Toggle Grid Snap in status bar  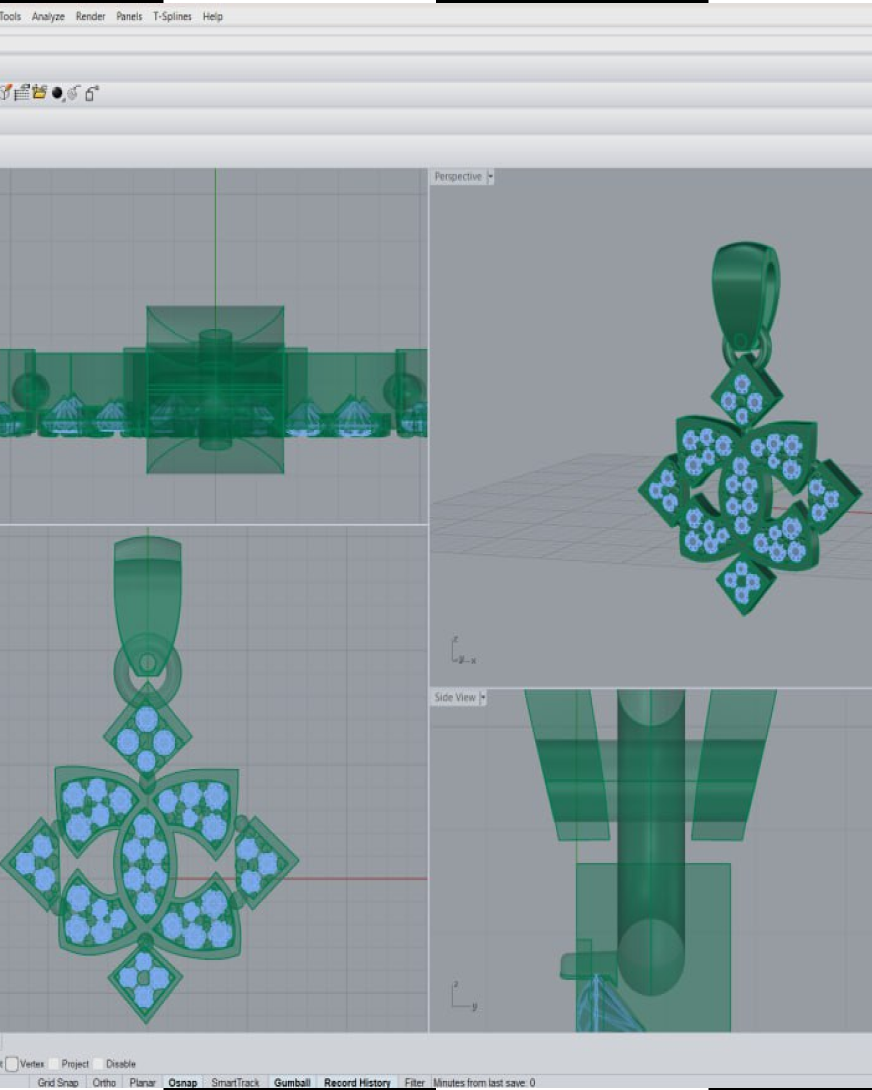click(x=58, y=1083)
